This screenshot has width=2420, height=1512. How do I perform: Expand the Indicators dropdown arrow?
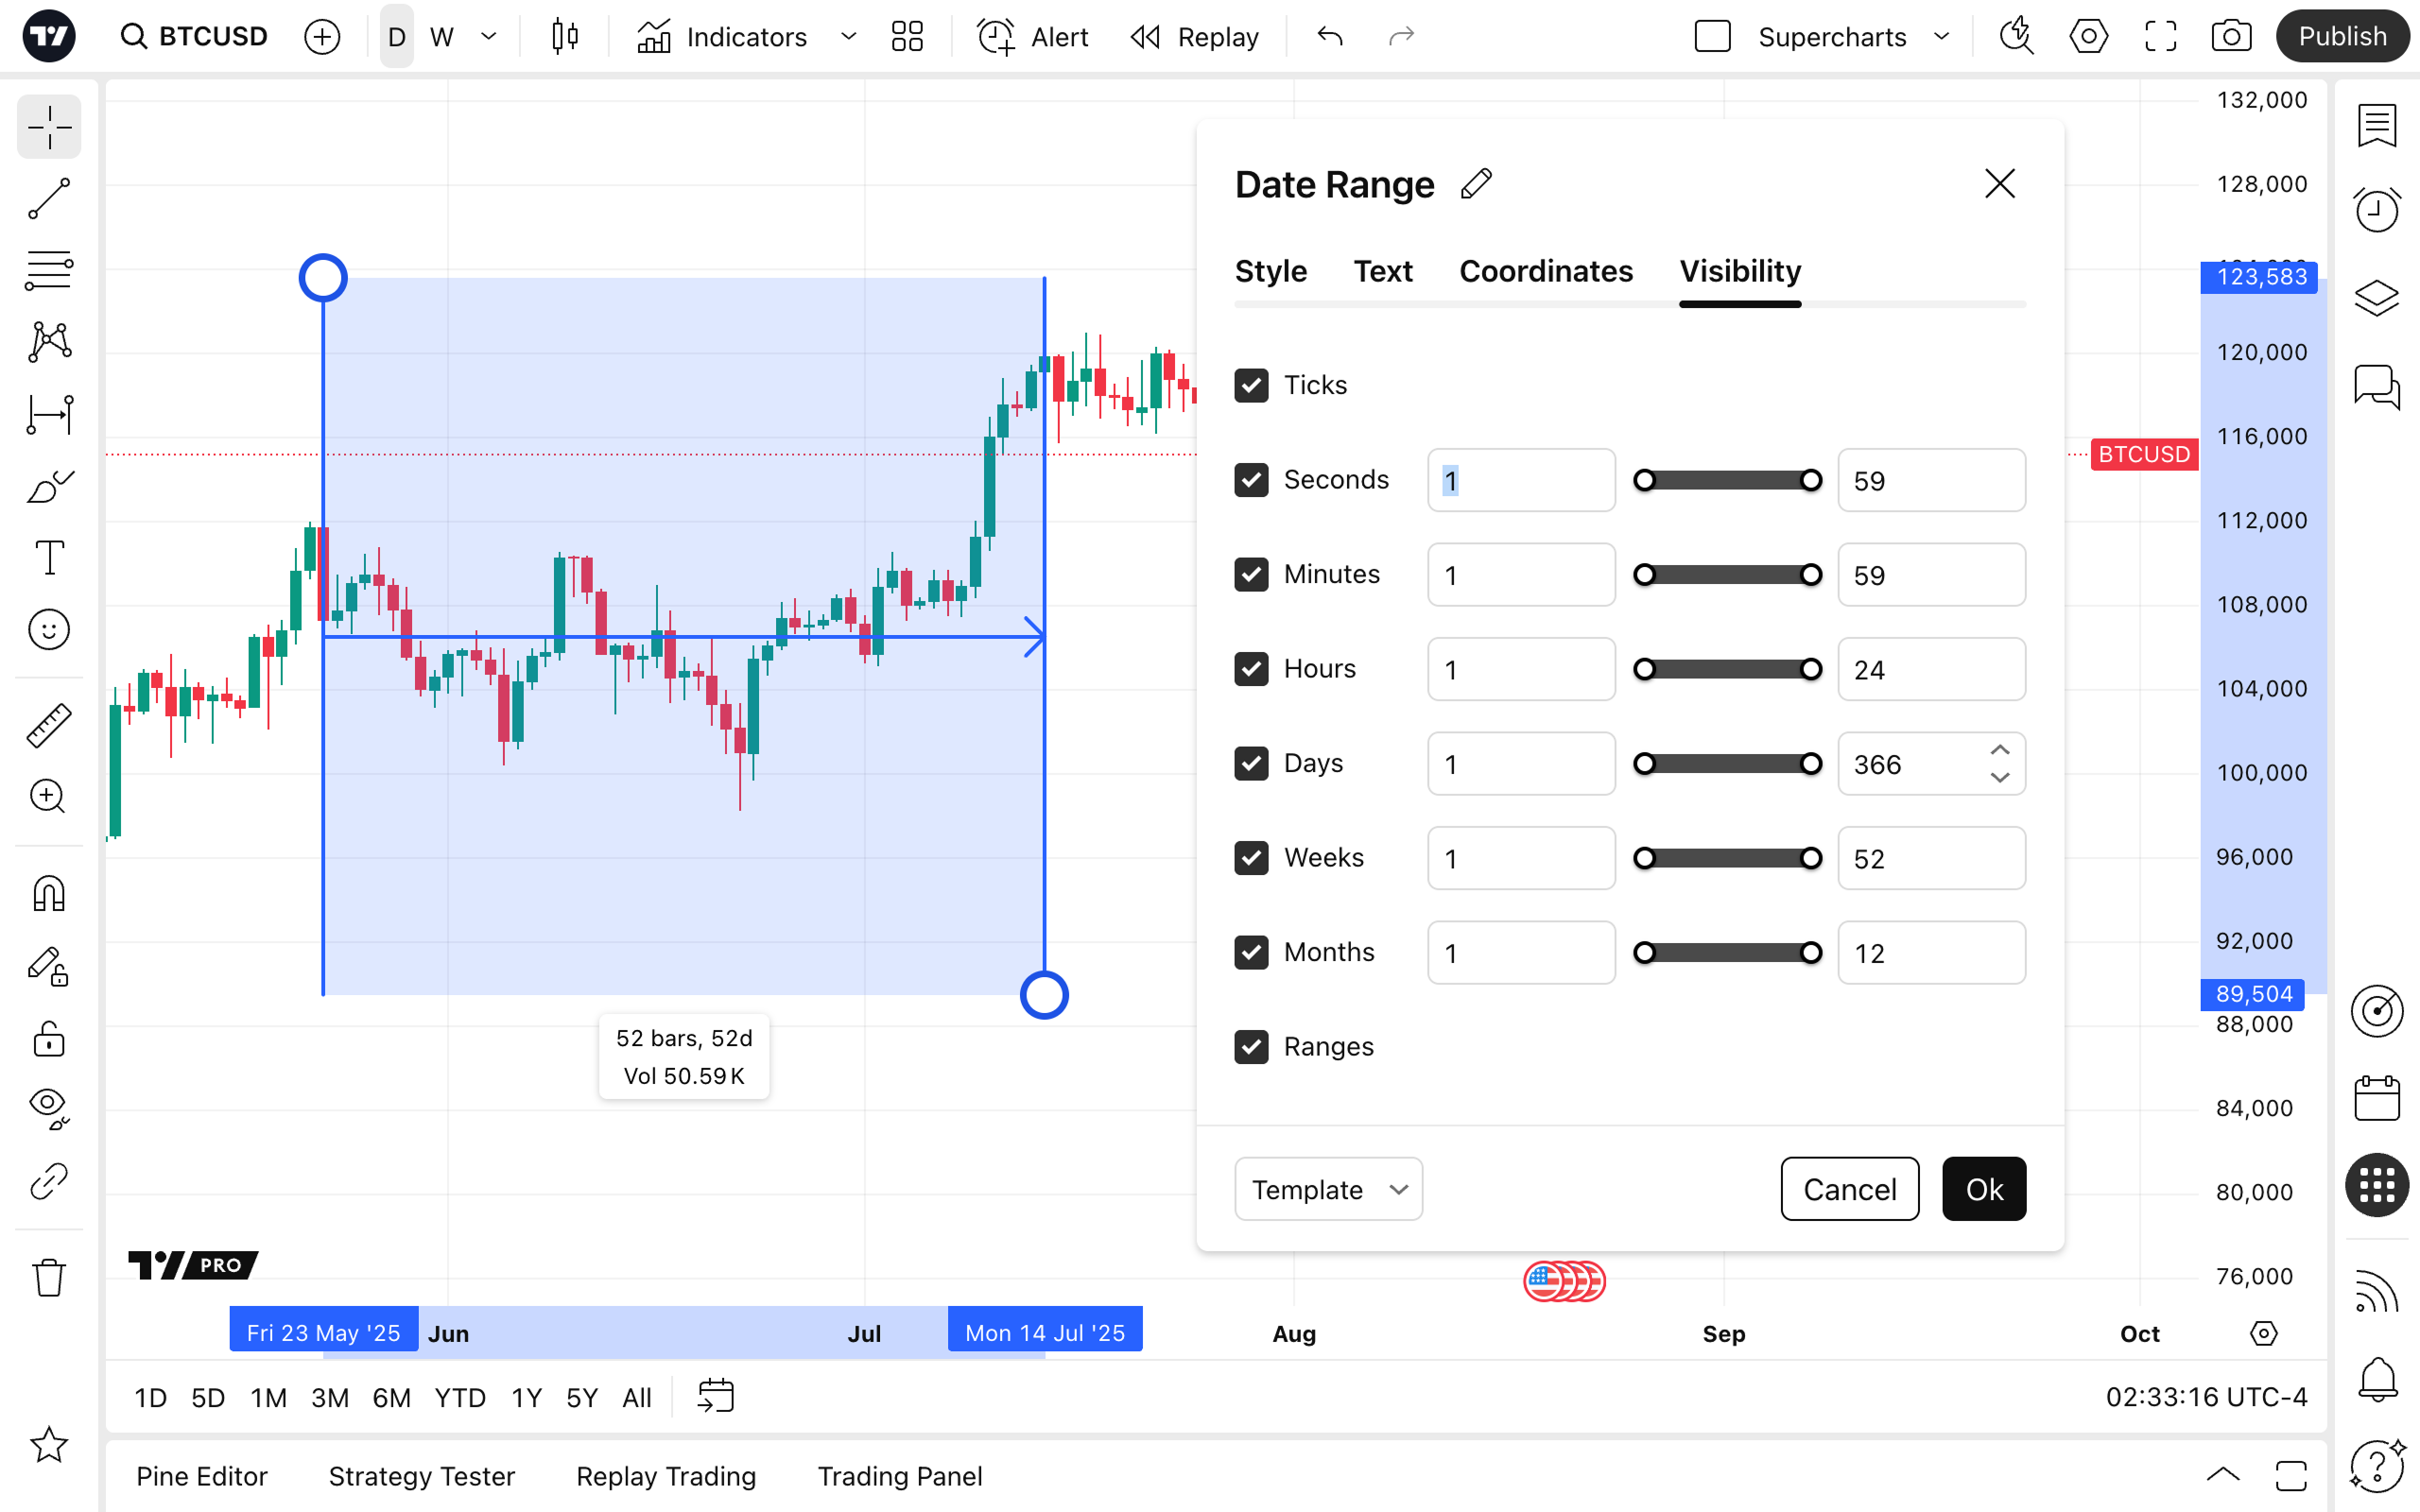(x=848, y=37)
